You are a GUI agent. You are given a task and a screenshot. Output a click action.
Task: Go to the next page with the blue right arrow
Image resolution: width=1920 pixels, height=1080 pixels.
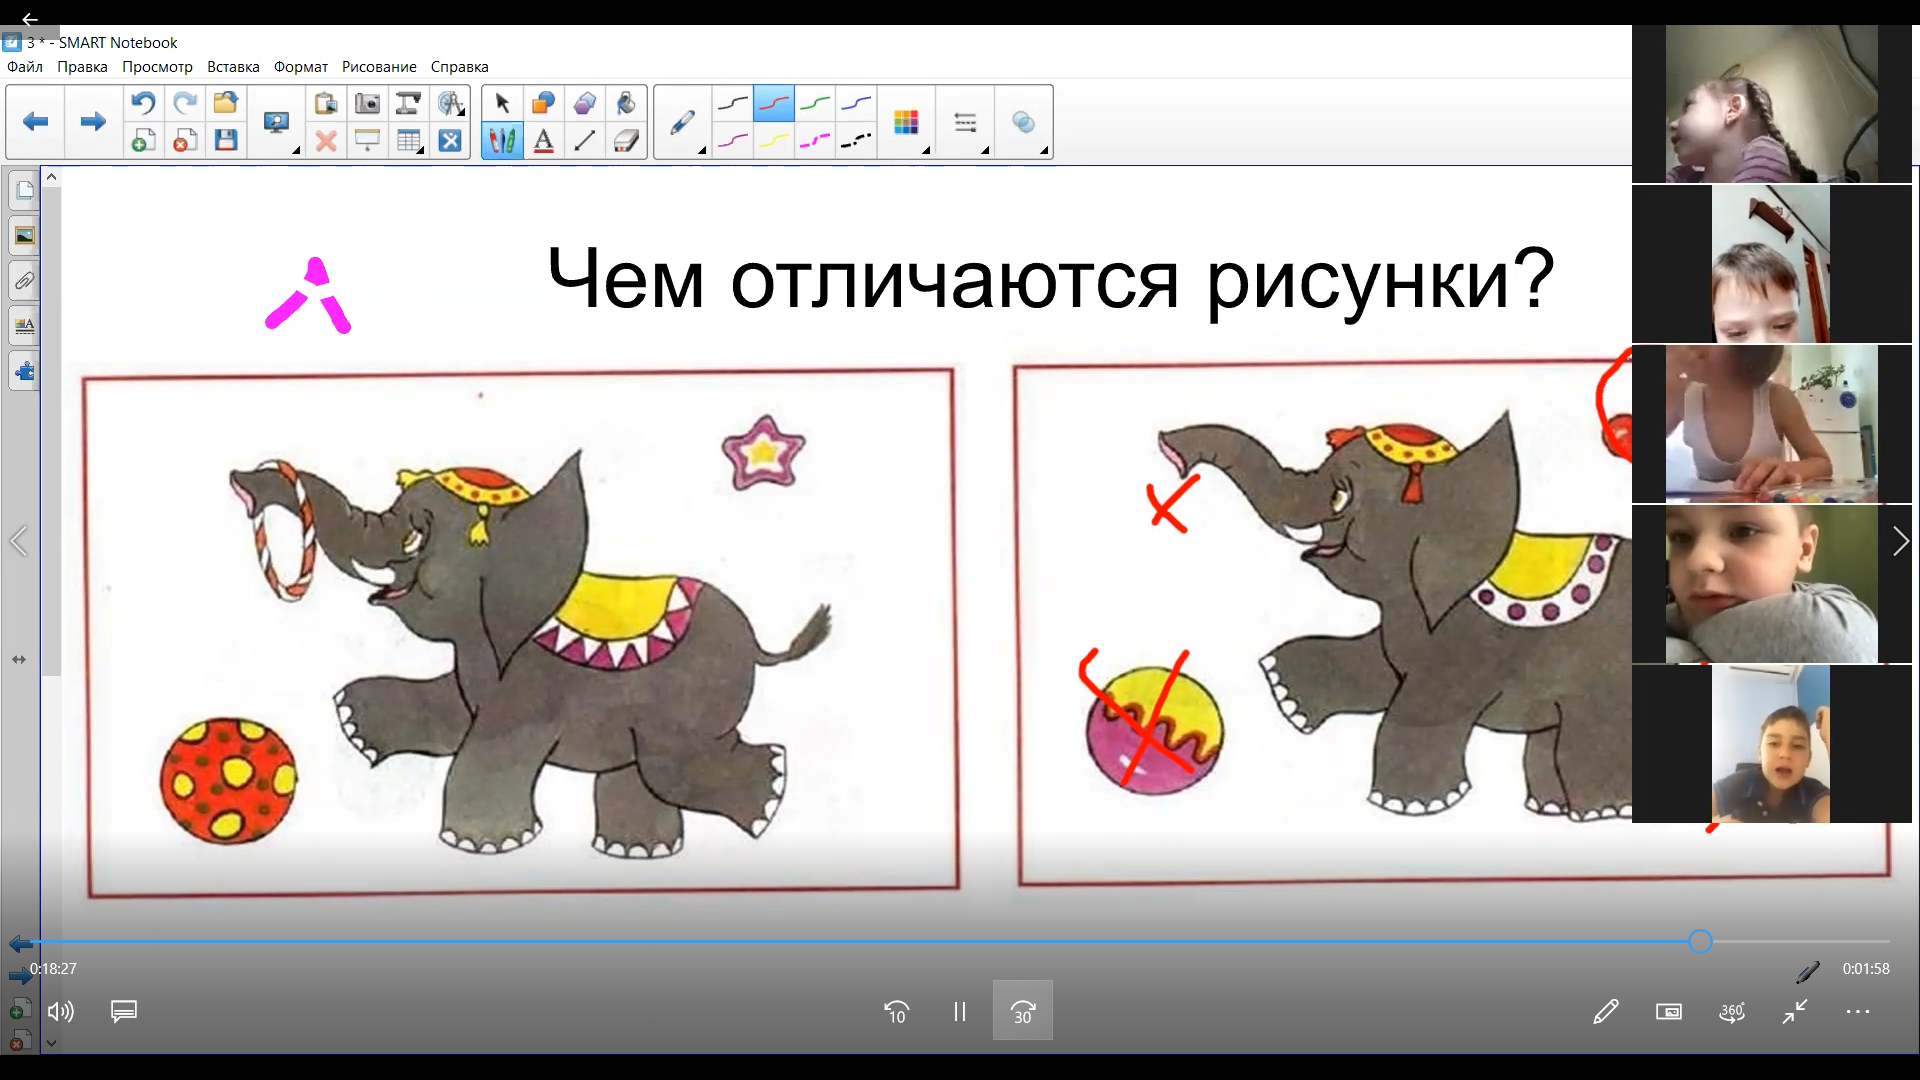[93, 122]
